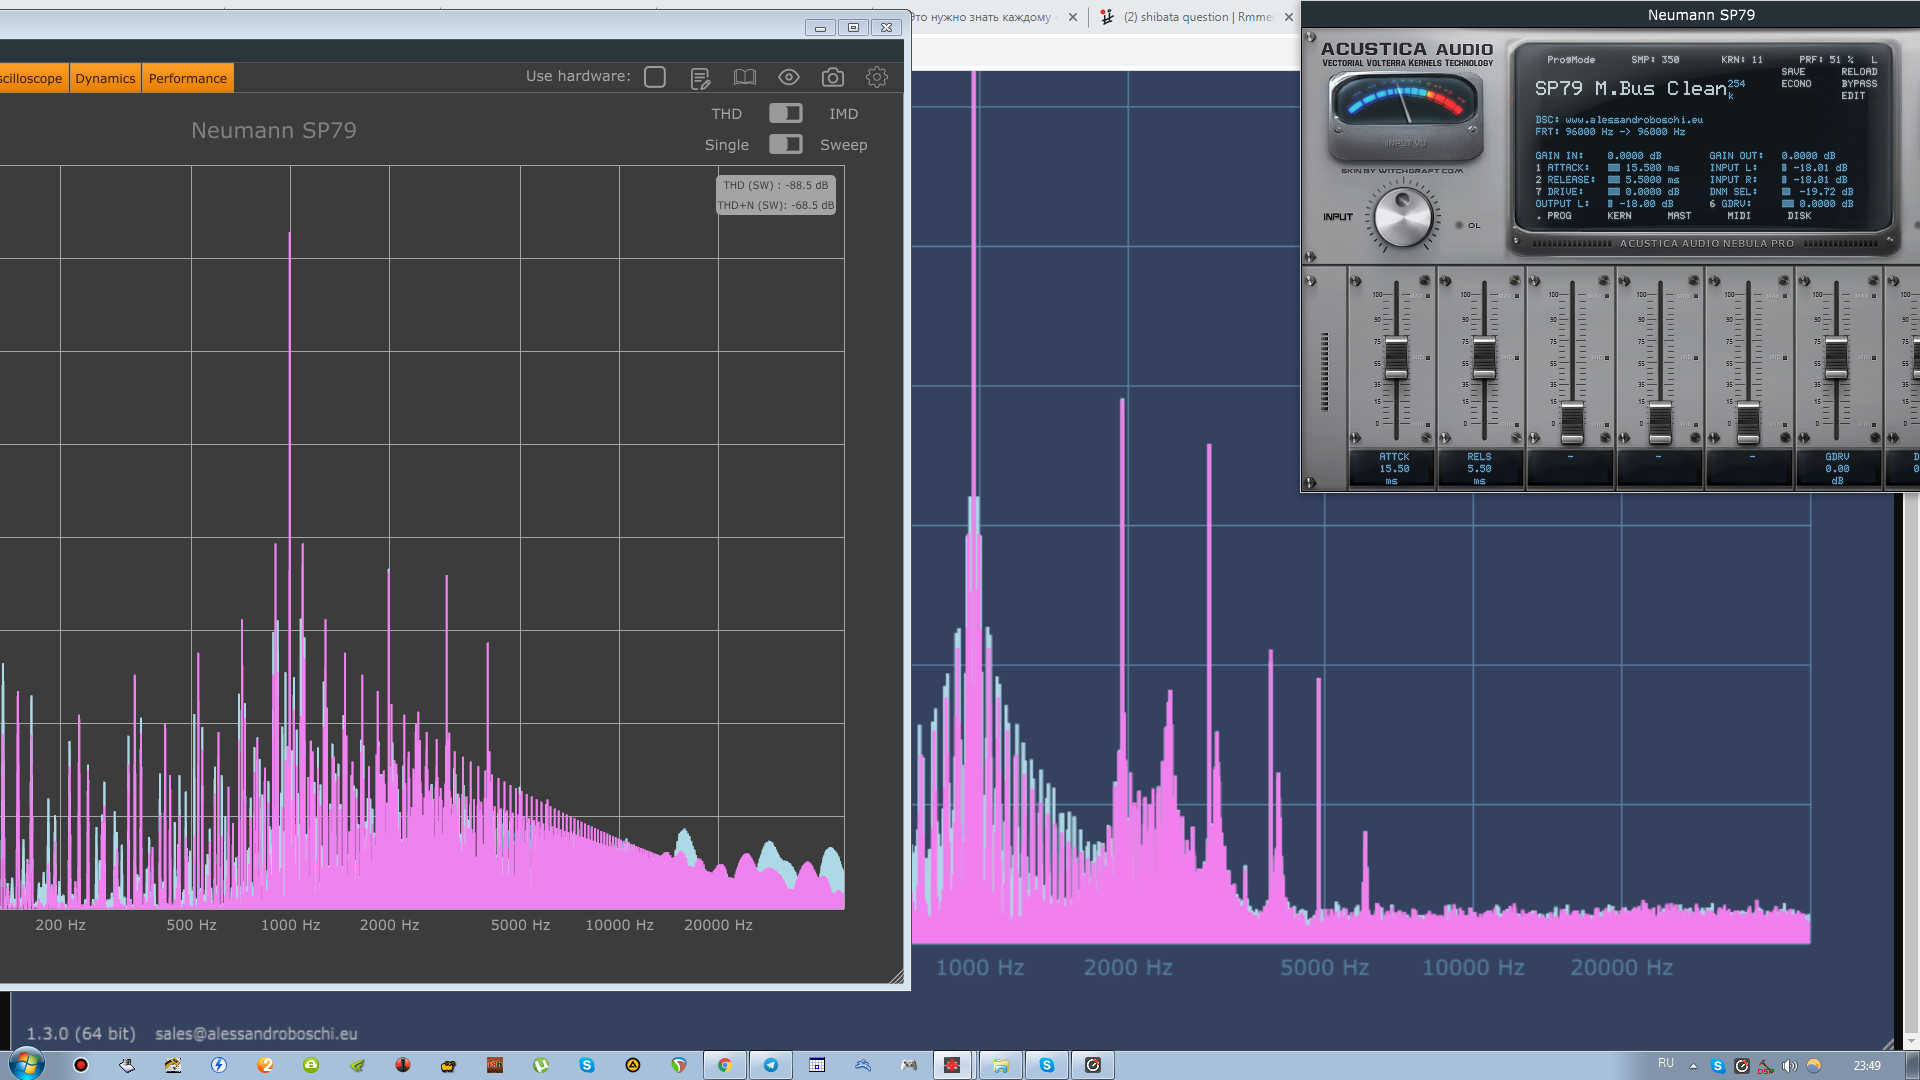This screenshot has width=1920, height=1080.
Task: Open the MIDI page in Nebula
Action: point(1739,216)
